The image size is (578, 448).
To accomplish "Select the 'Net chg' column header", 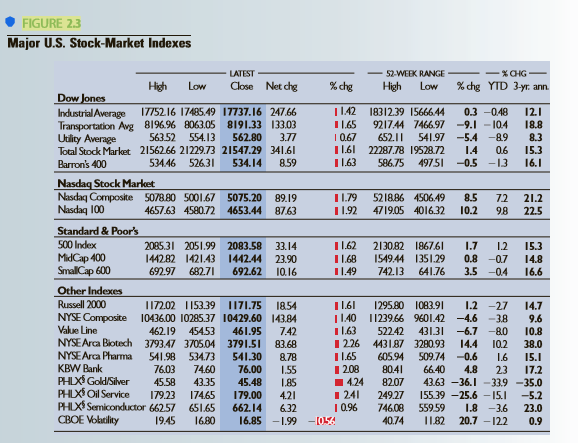I will (282, 86).
